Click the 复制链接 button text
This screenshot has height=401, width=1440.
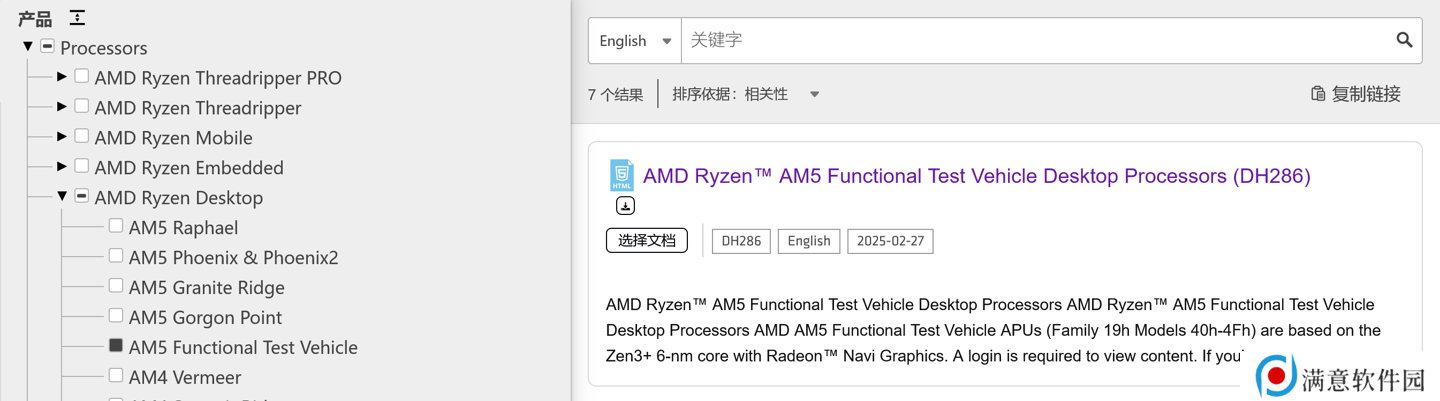click(1366, 94)
